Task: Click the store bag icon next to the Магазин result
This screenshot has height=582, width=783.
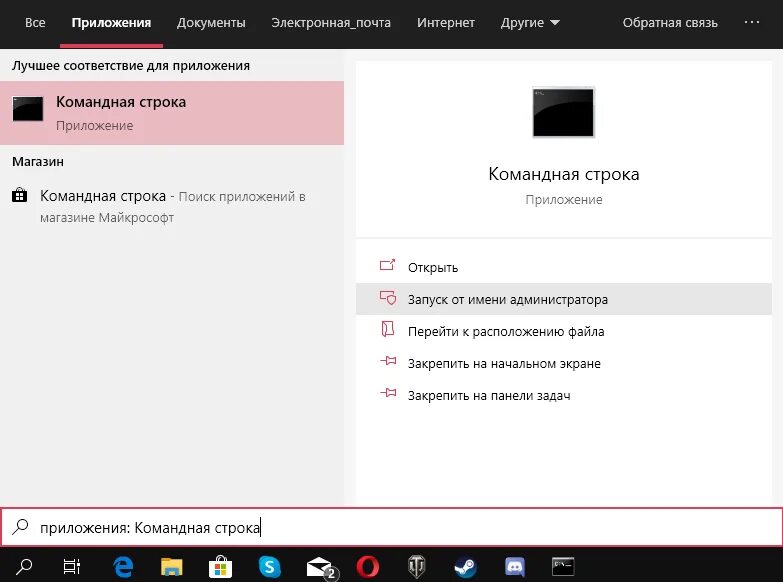Action: point(19,195)
